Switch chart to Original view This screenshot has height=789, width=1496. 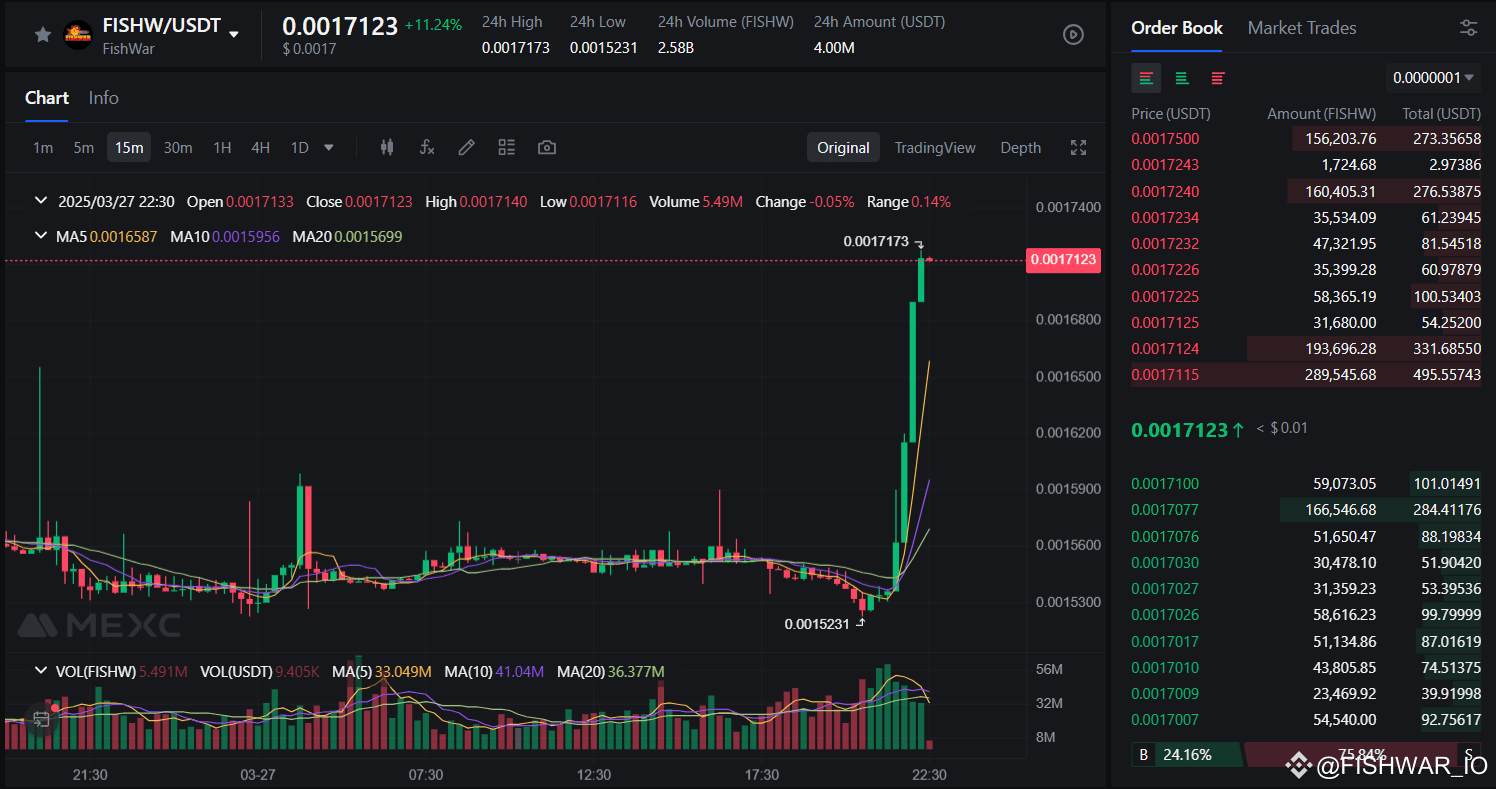pos(843,147)
